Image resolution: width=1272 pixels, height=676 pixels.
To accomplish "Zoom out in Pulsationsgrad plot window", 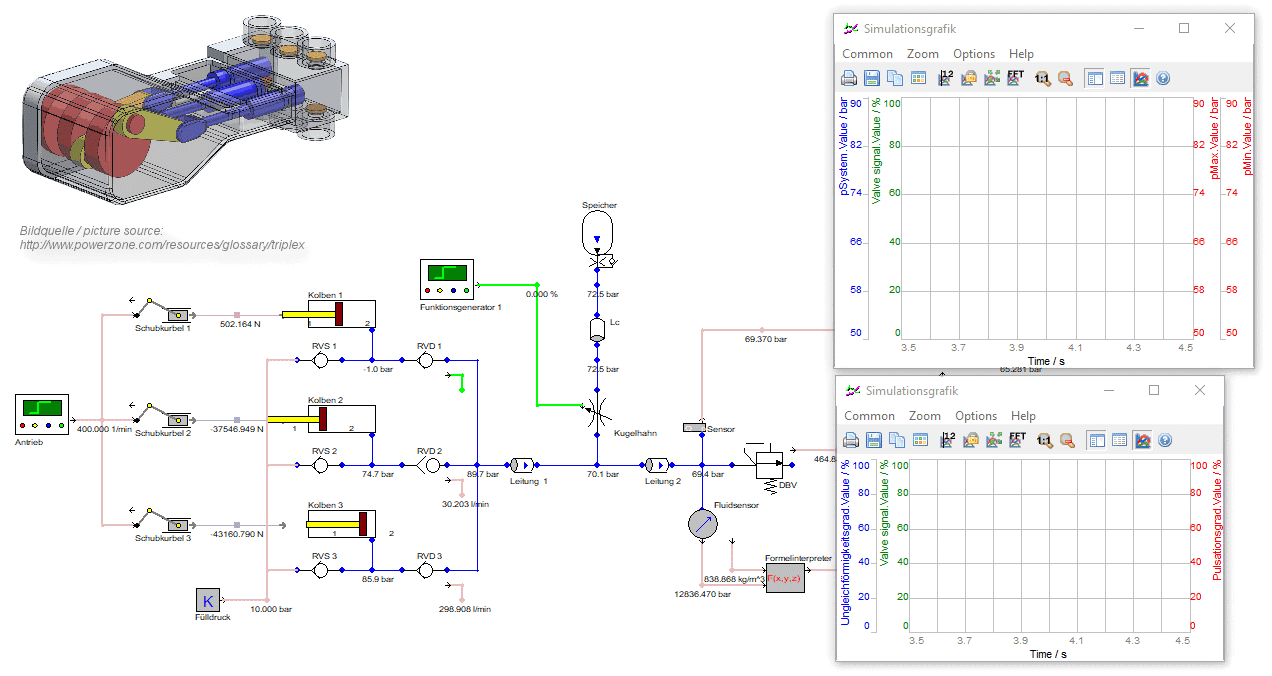I will click(x=1067, y=440).
